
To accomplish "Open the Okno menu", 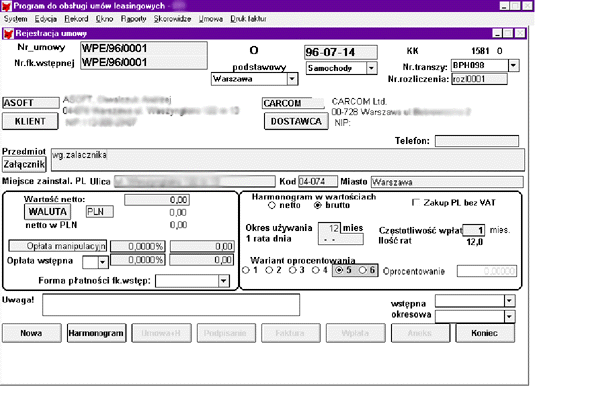I will [104, 19].
